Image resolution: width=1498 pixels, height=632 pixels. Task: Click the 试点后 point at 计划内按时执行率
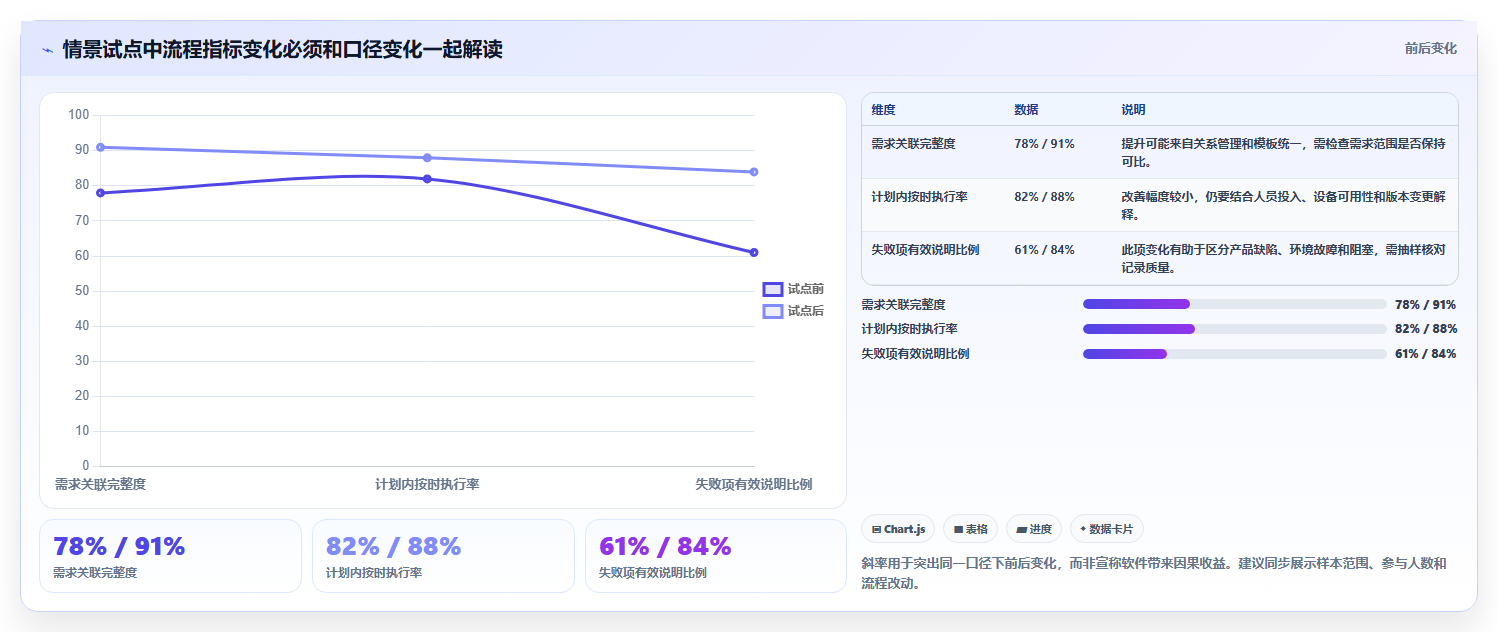click(x=427, y=158)
